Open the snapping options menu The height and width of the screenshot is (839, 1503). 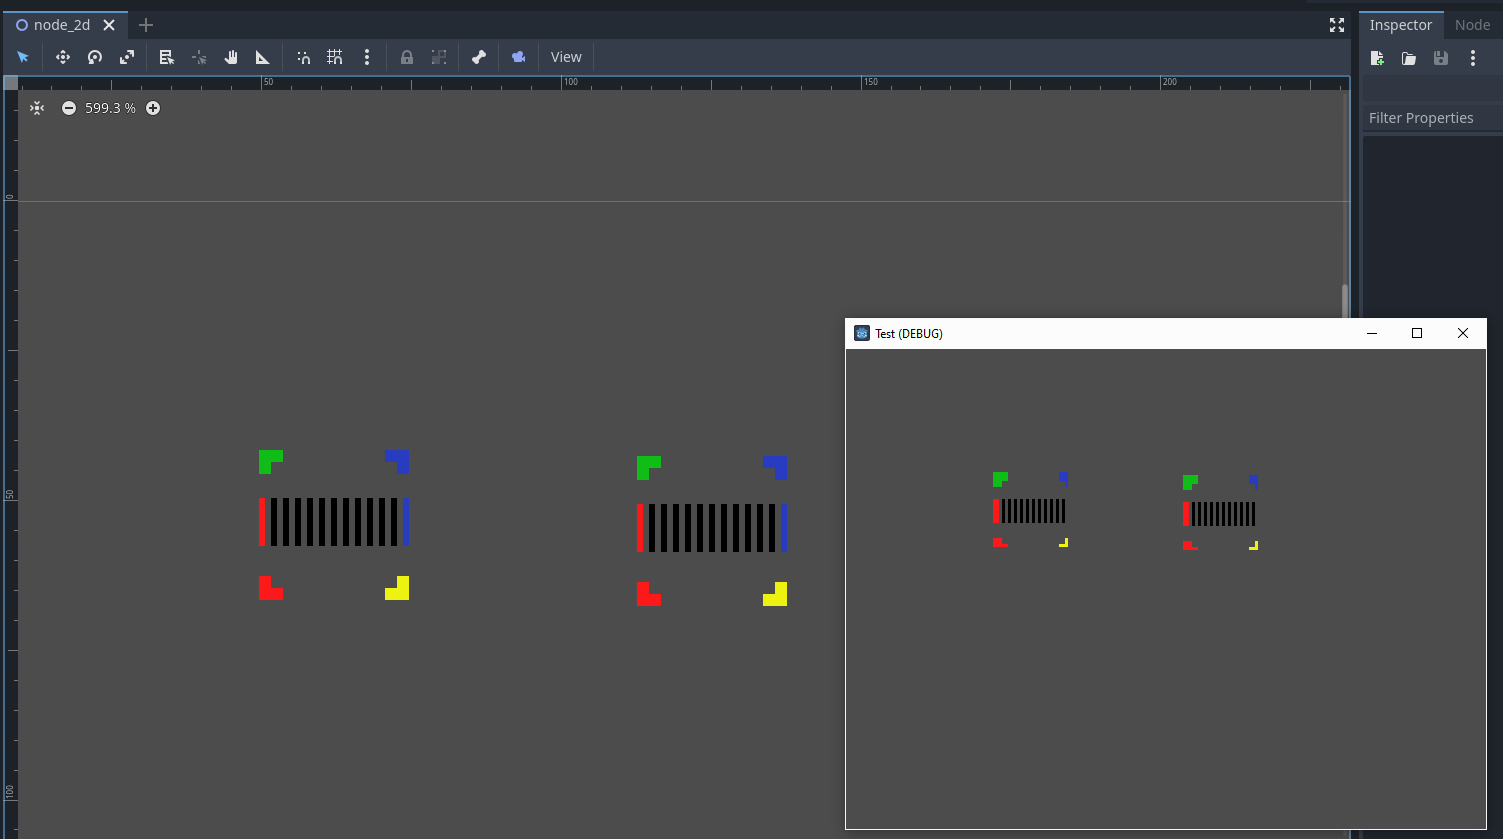(x=367, y=57)
